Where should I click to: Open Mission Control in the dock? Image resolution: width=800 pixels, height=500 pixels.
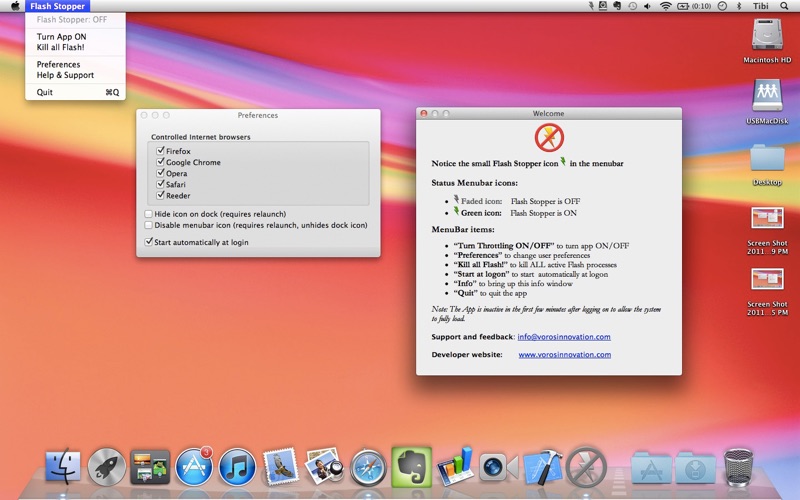150,466
